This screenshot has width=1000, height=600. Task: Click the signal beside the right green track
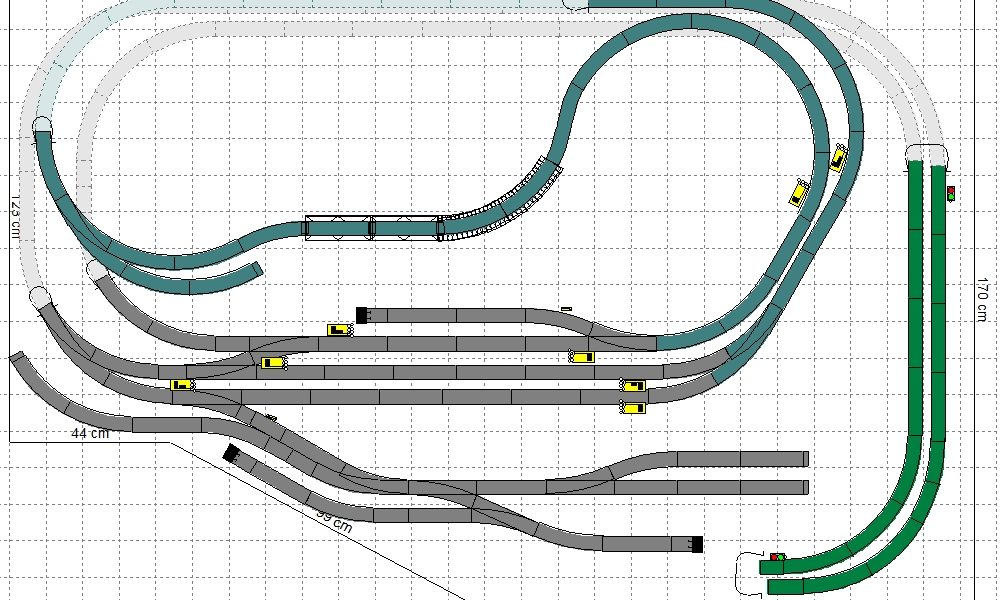pyautogui.click(x=950, y=193)
